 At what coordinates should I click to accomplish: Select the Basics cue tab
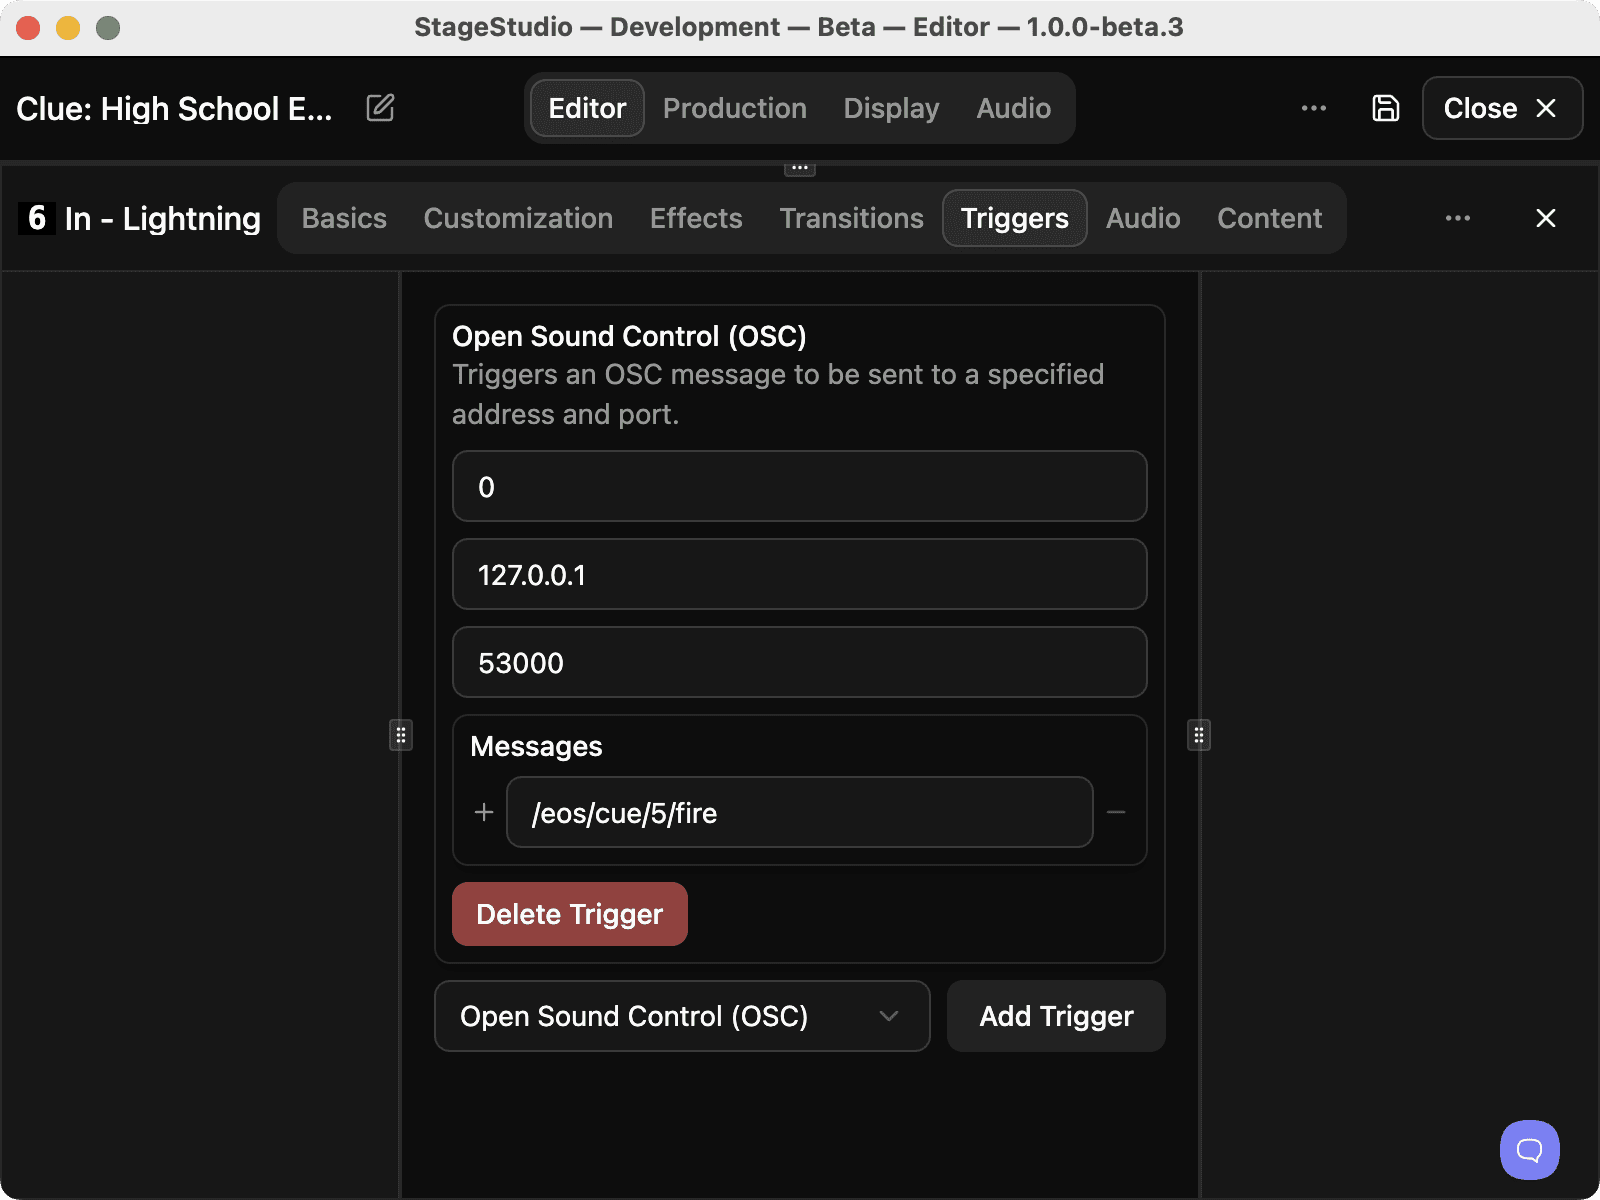(x=344, y=218)
